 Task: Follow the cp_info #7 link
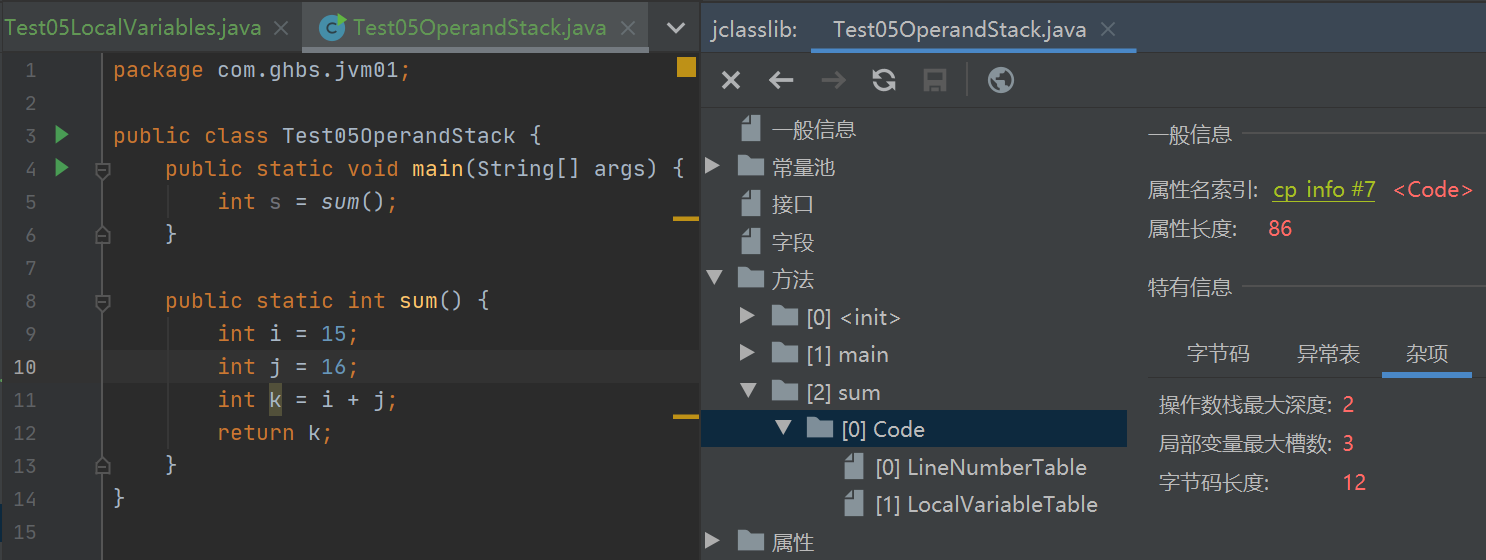click(x=1324, y=189)
